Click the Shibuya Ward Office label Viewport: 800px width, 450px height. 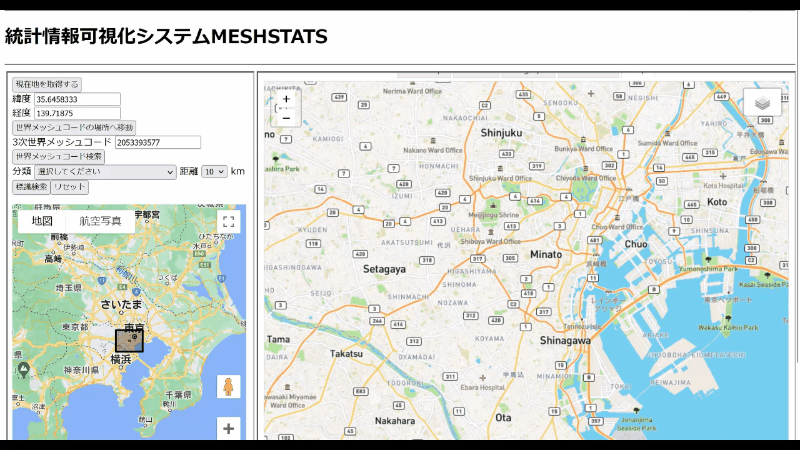(491, 241)
